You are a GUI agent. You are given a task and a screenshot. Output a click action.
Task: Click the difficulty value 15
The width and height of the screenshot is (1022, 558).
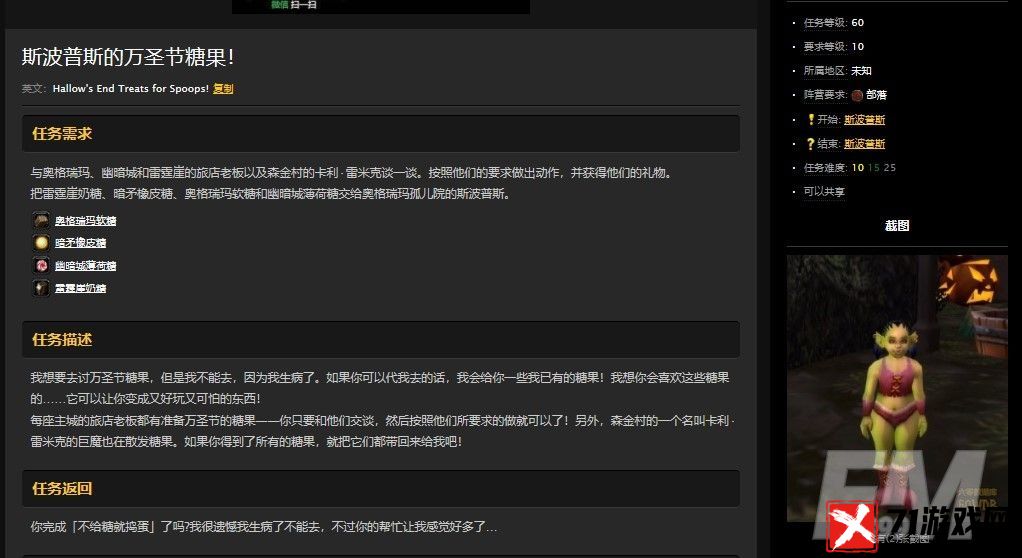coord(874,168)
